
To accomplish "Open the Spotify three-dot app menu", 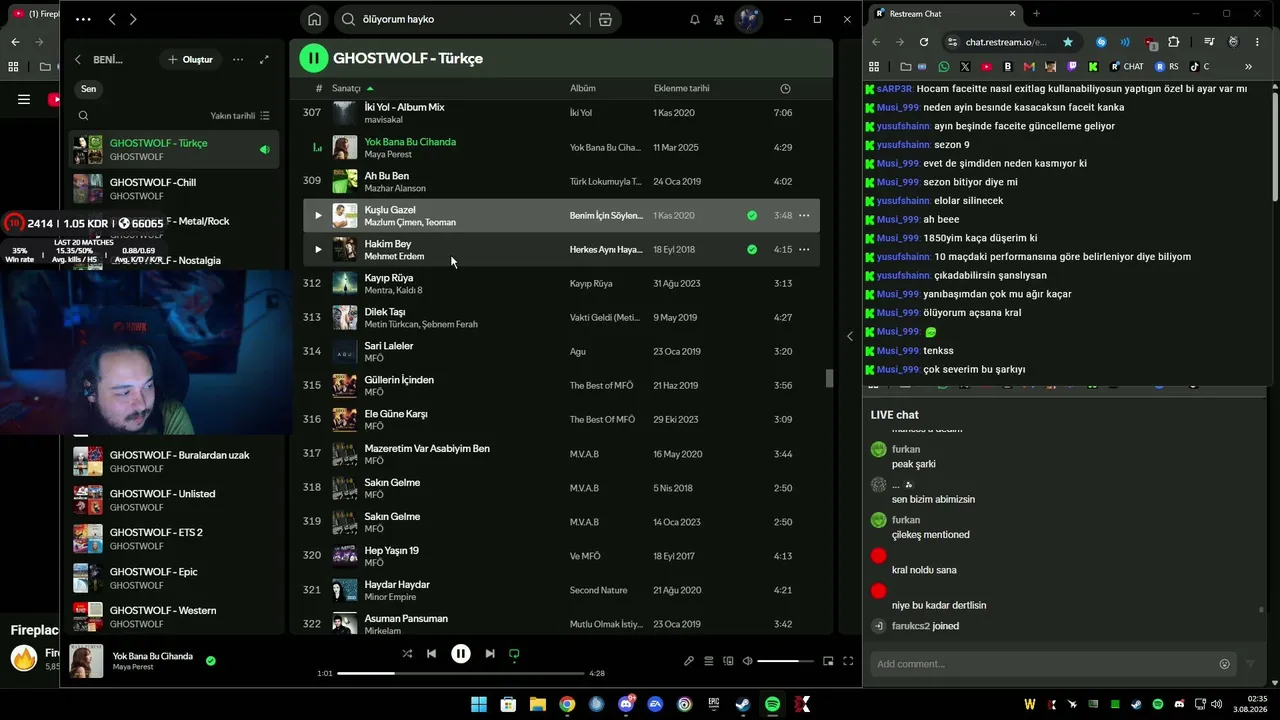I will (x=83, y=19).
